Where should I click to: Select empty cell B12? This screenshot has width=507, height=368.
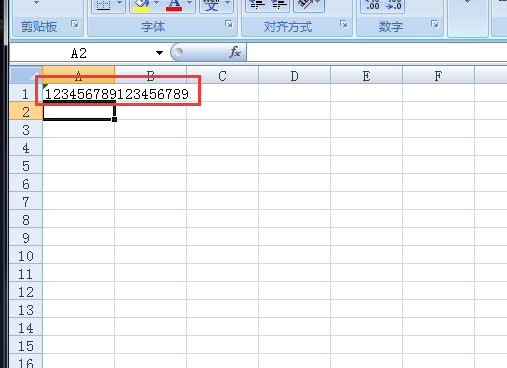pyautogui.click(x=150, y=291)
